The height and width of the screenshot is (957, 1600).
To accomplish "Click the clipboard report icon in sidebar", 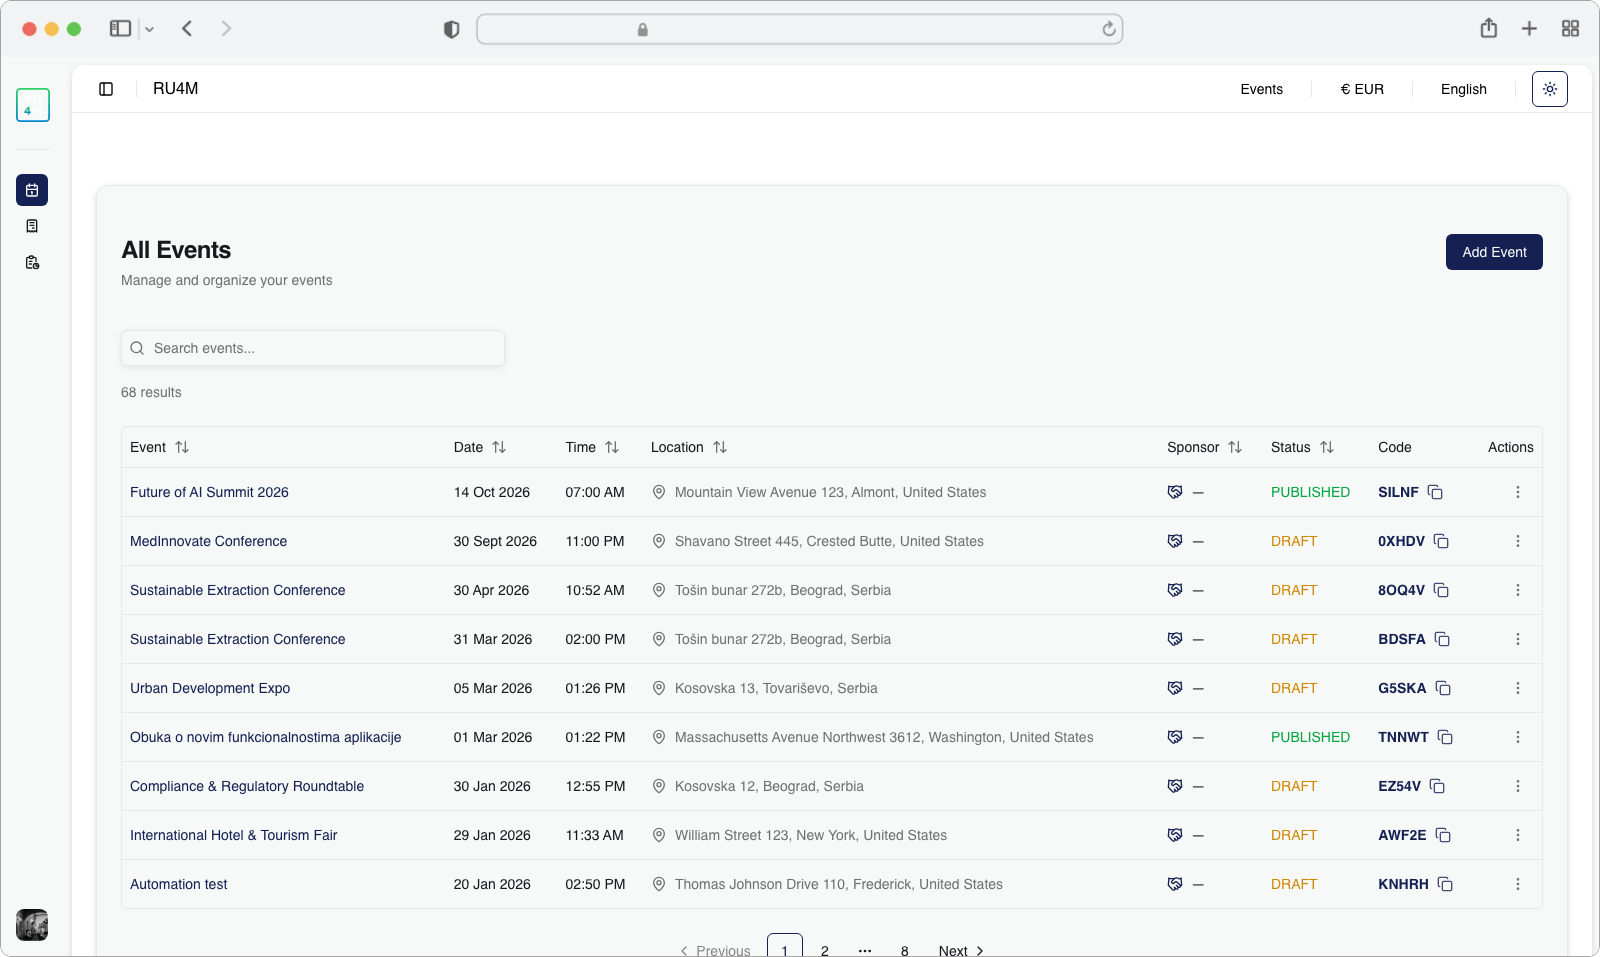I will click(x=32, y=262).
